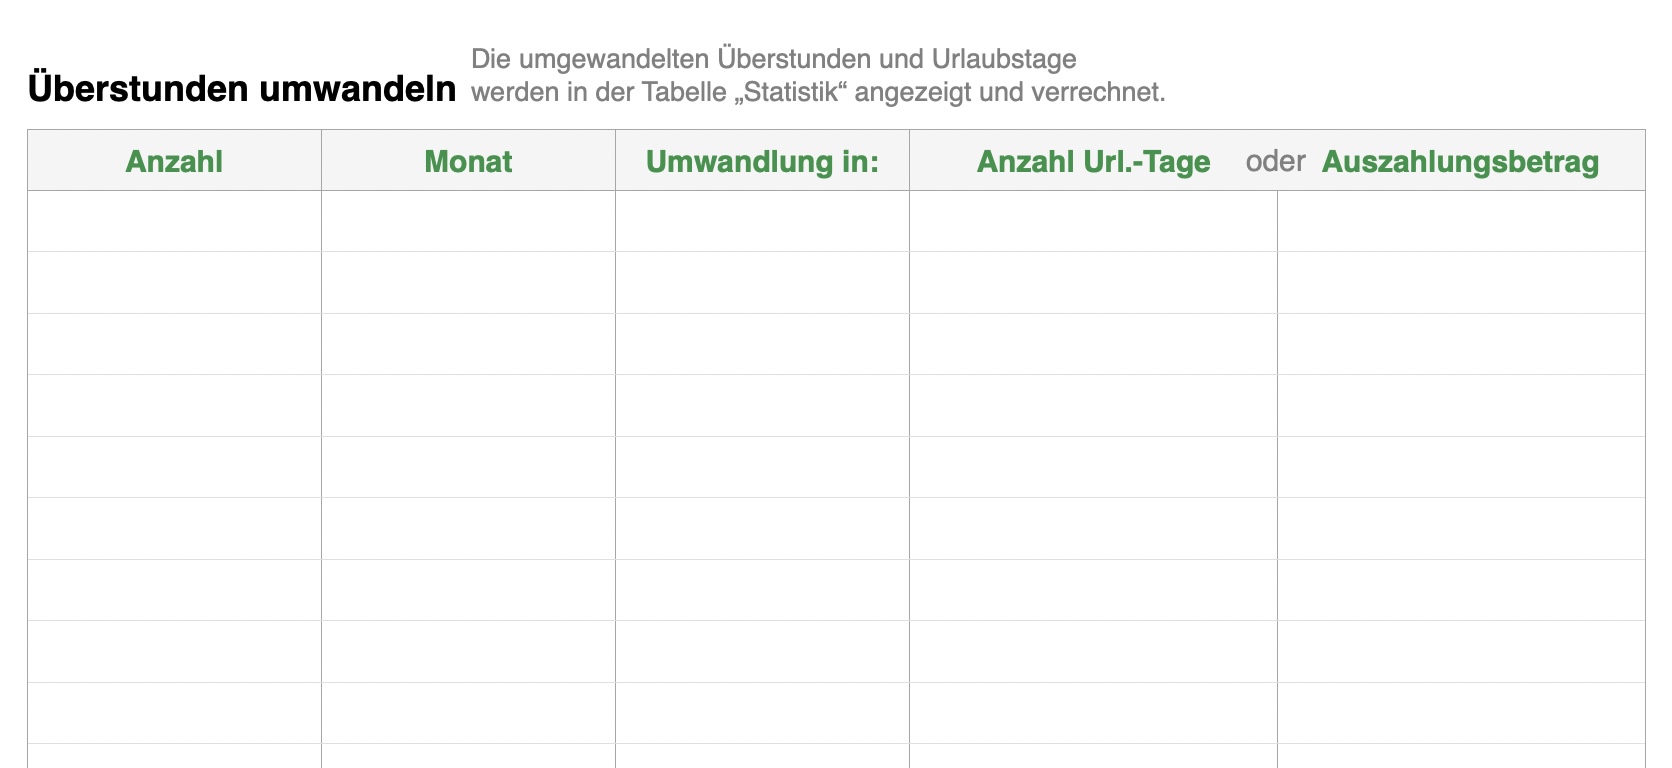
Task: Select the Anzahl Url.-Tage header
Action: point(1093,161)
